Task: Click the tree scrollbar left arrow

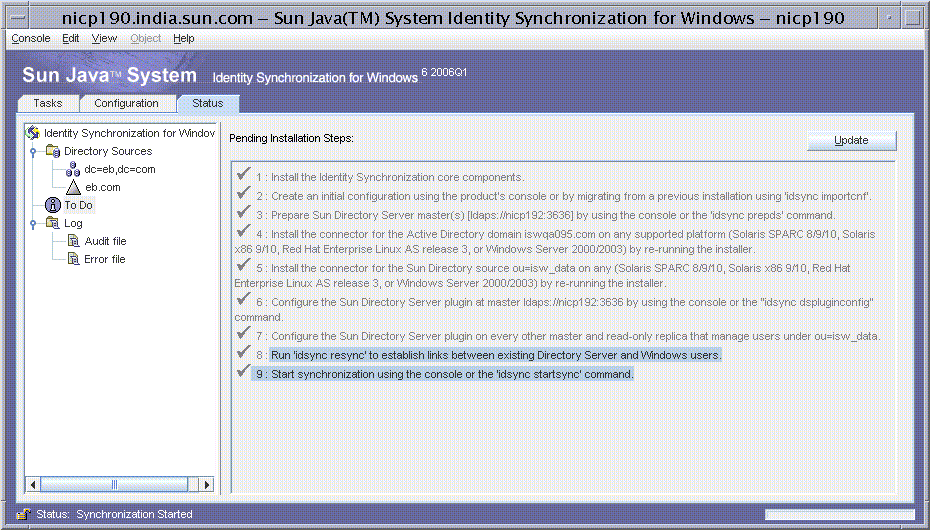Action: (x=33, y=484)
